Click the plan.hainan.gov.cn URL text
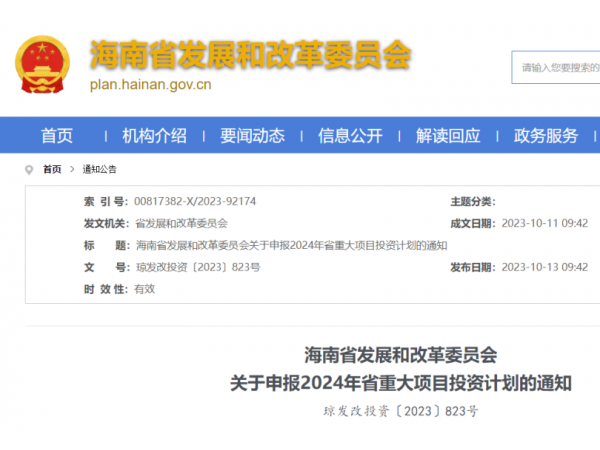Viewport: 600px width, 450px height. pos(151,86)
